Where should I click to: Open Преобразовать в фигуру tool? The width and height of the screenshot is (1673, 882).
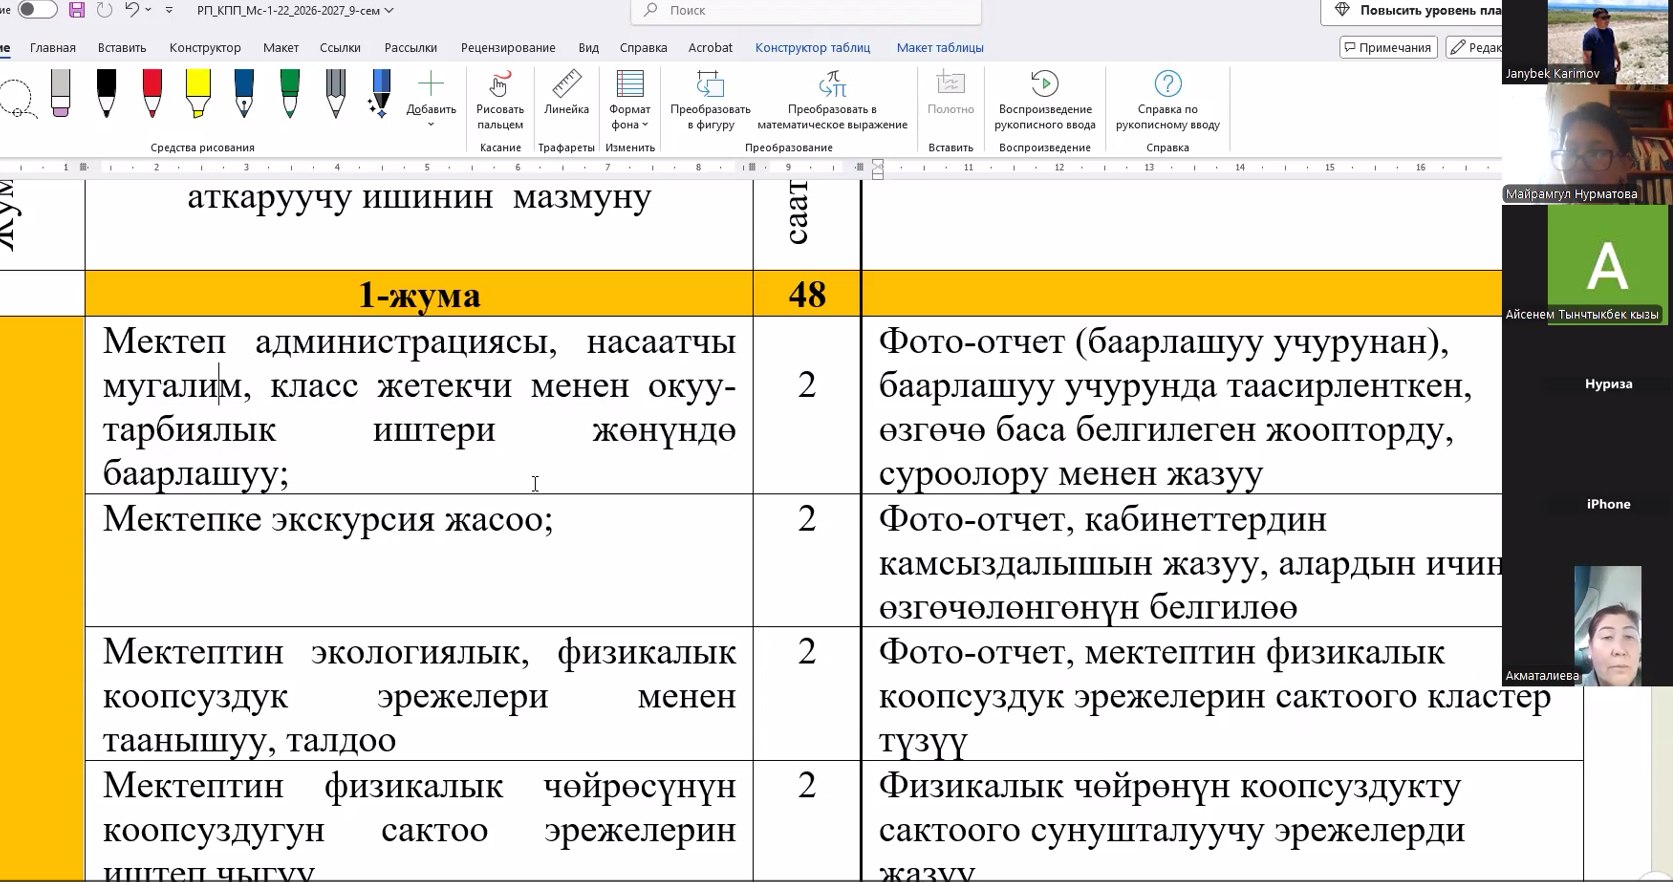tap(710, 100)
